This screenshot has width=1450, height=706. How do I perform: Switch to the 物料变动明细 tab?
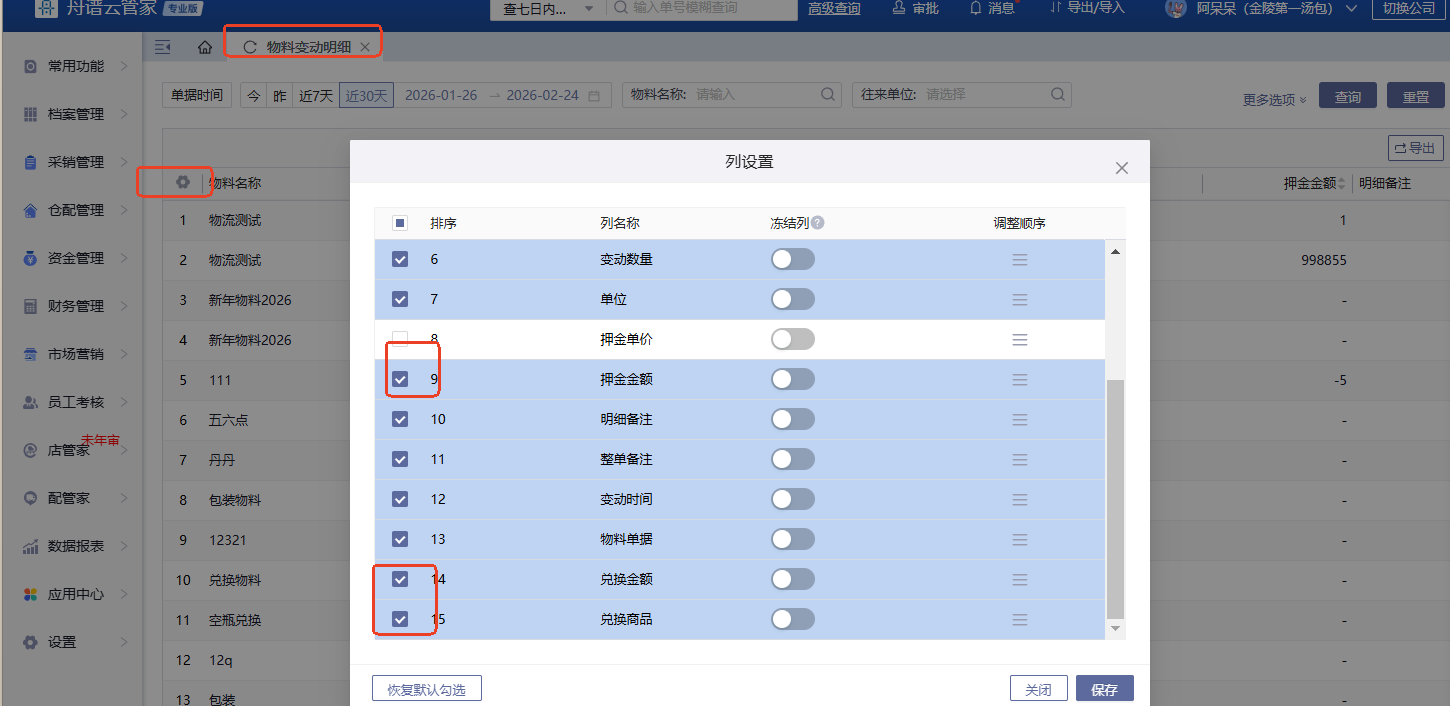[x=308, y=47]
